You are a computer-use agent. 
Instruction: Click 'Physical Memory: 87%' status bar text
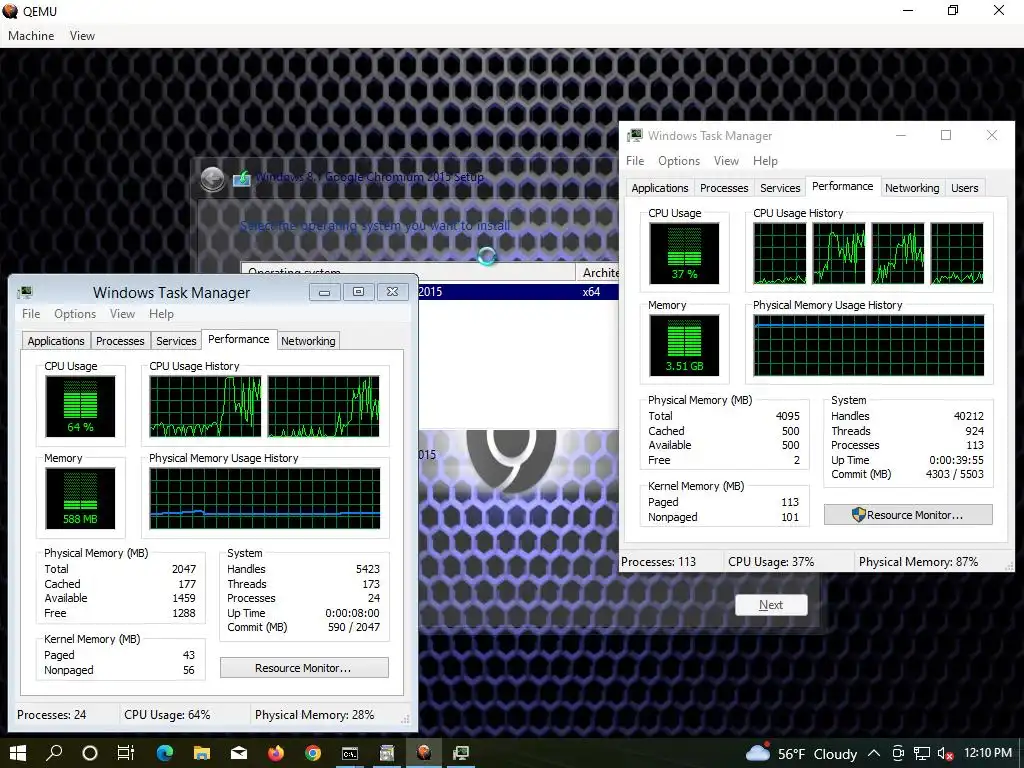(918, 562)
